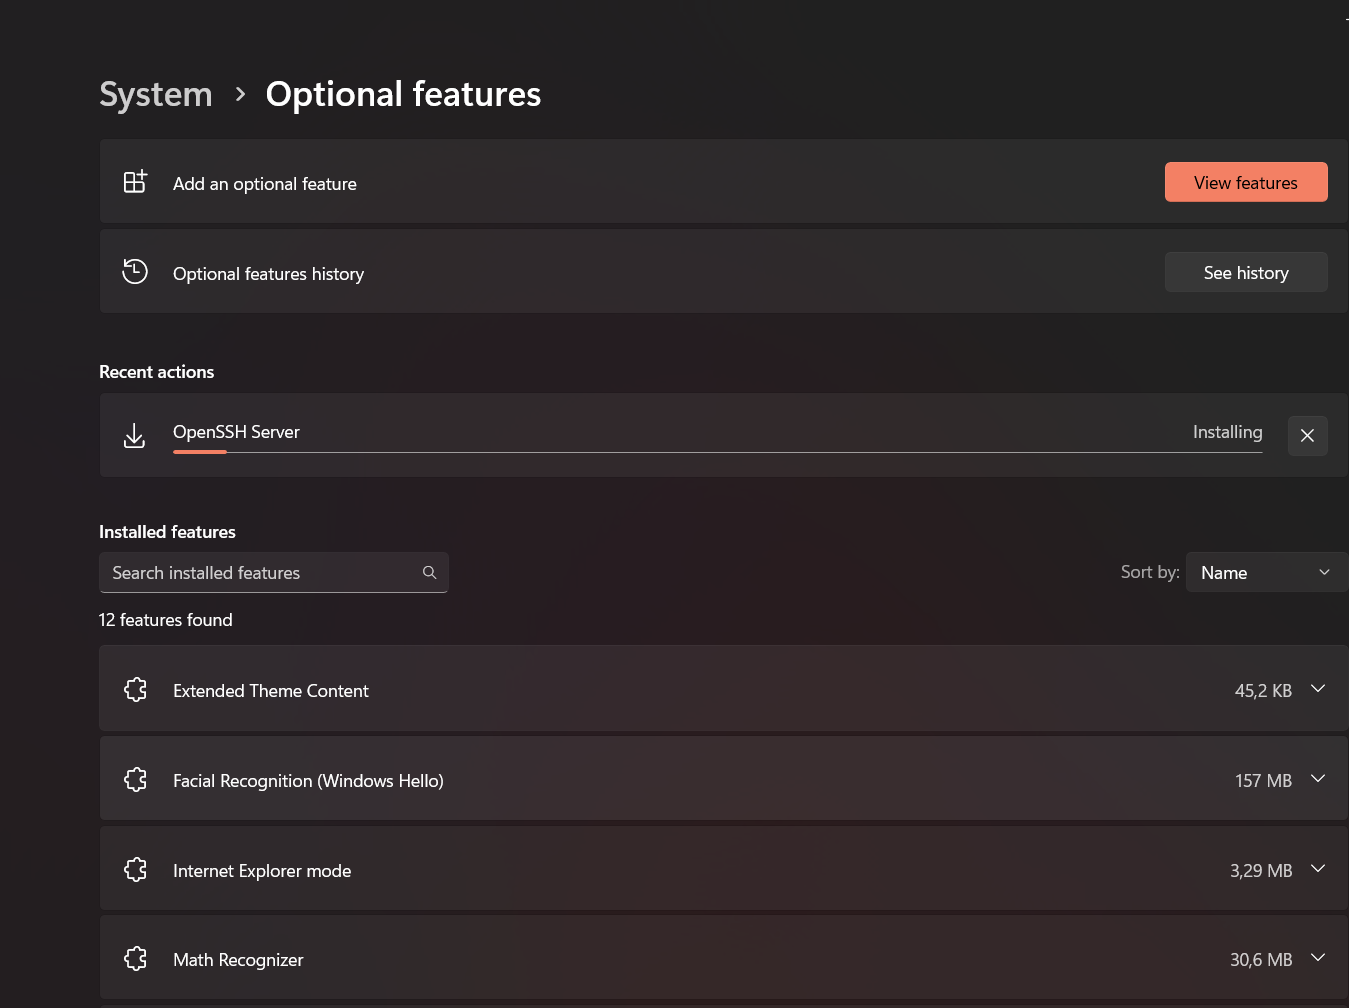
Task: Click the Add an optional feature grid icon
Action: 135,182
